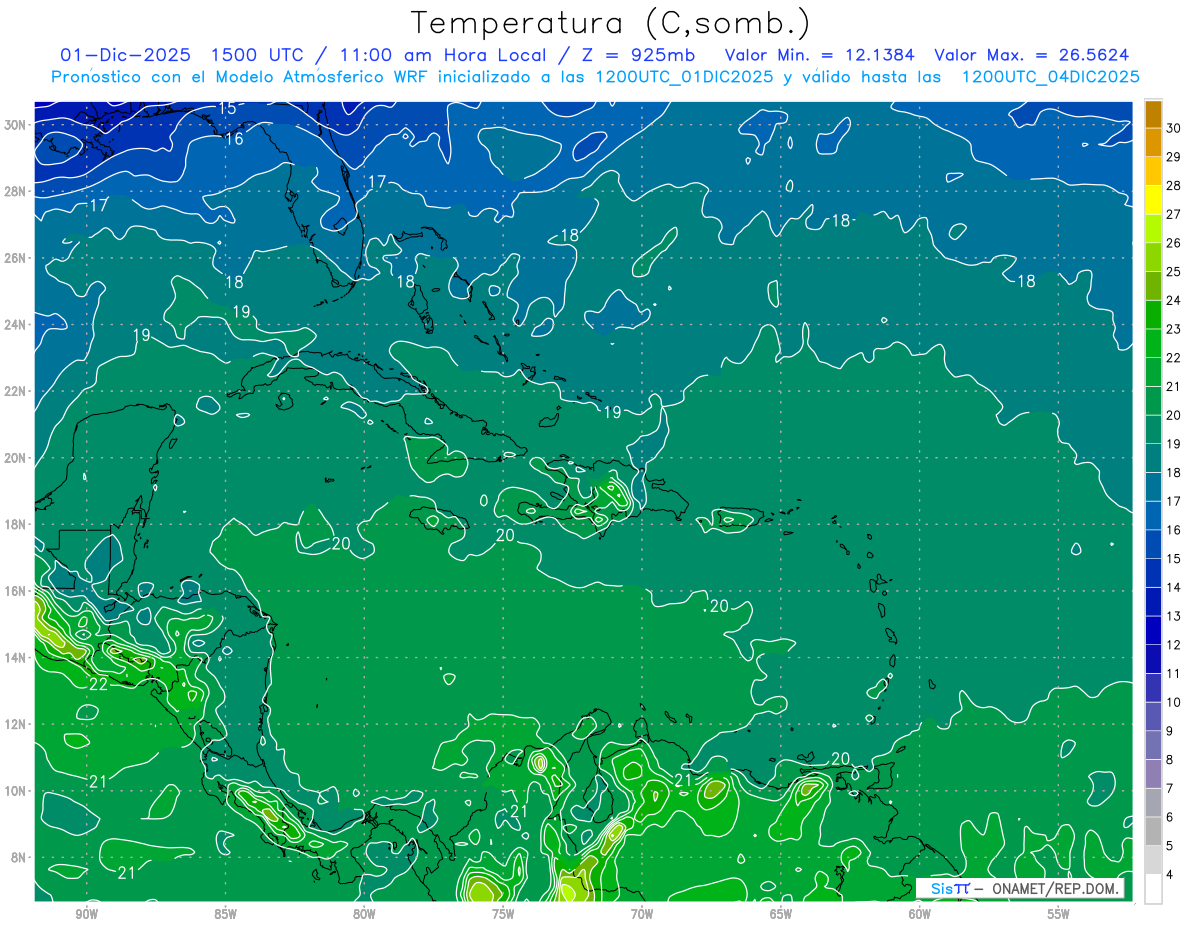Screen dimensions: 1200x927
Task: Click dark blue legend swatch between 12 and 13
Action: point(1153,630)
